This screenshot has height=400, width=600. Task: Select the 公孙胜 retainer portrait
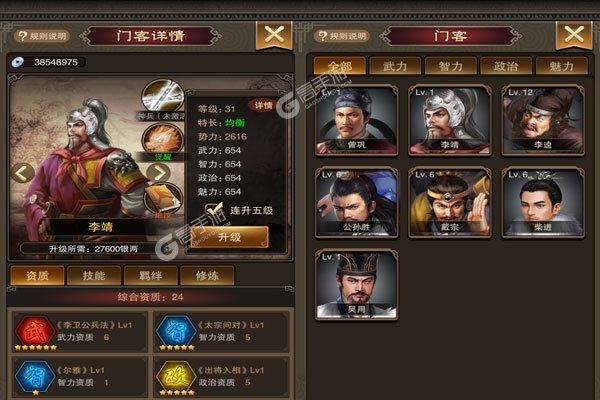click(x=356, y=202)
